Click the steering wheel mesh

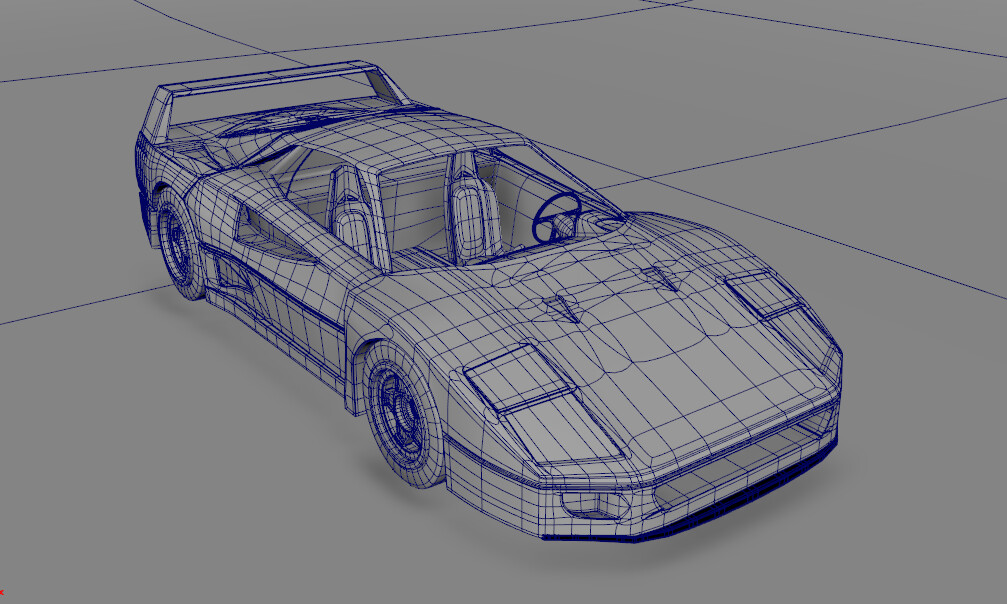coord(558,213)
